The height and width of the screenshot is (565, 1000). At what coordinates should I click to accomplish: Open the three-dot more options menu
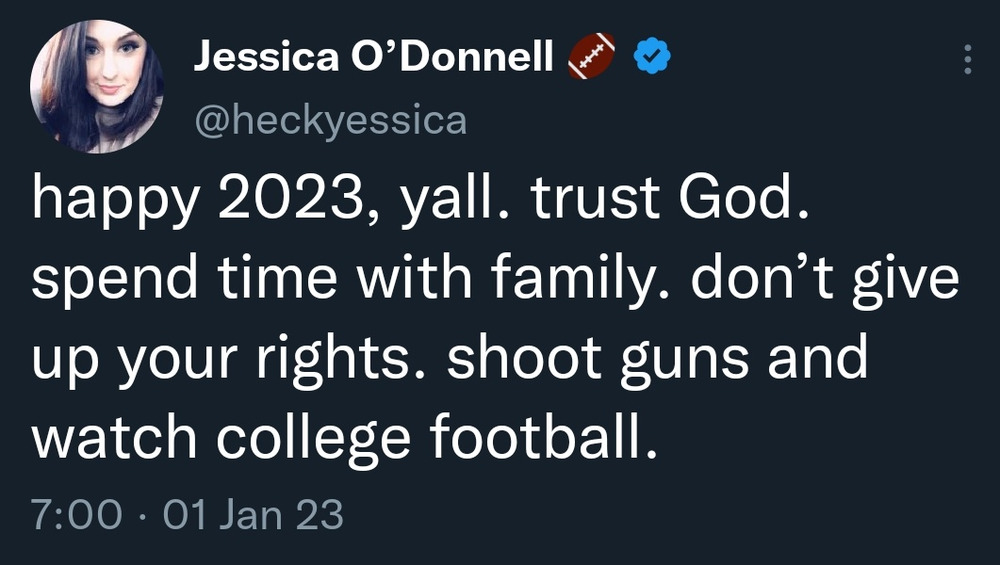967,59
